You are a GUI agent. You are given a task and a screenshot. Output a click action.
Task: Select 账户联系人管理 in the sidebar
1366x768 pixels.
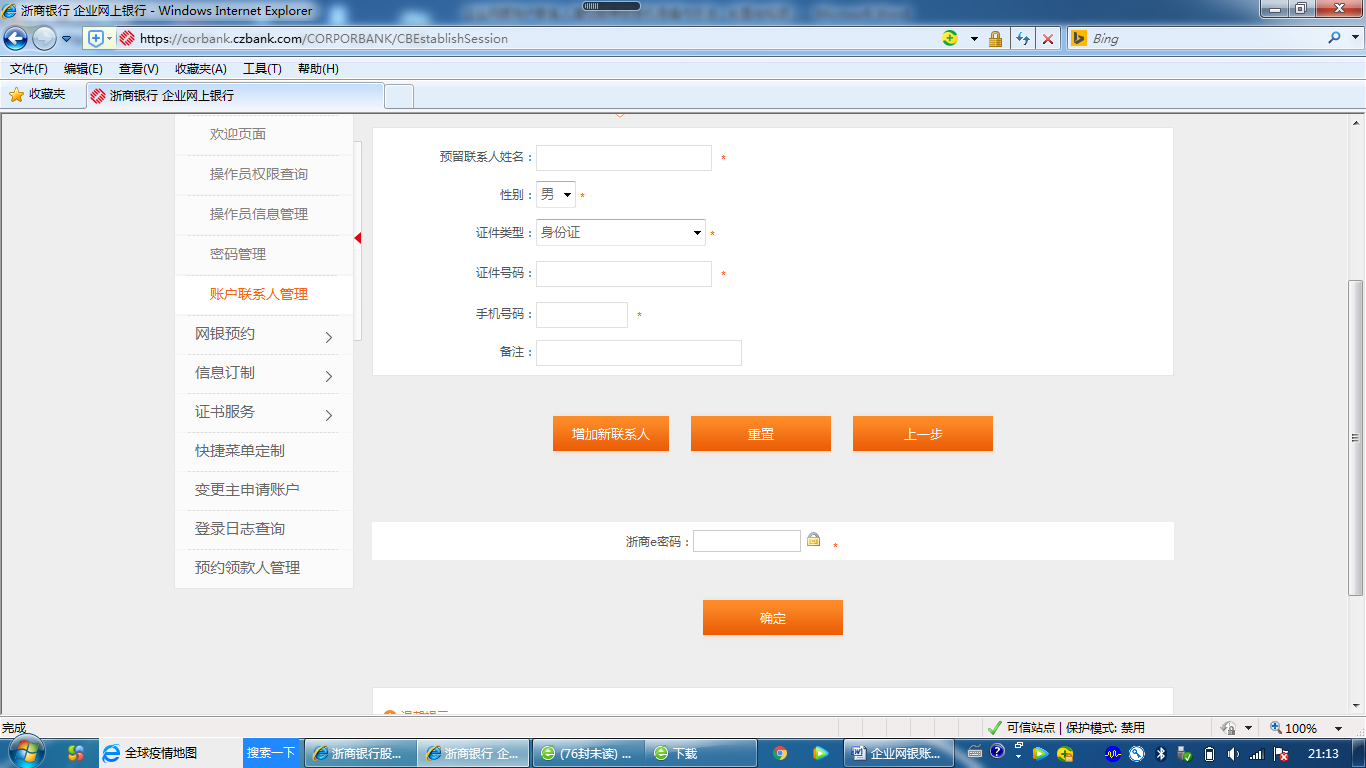(259, 294)
